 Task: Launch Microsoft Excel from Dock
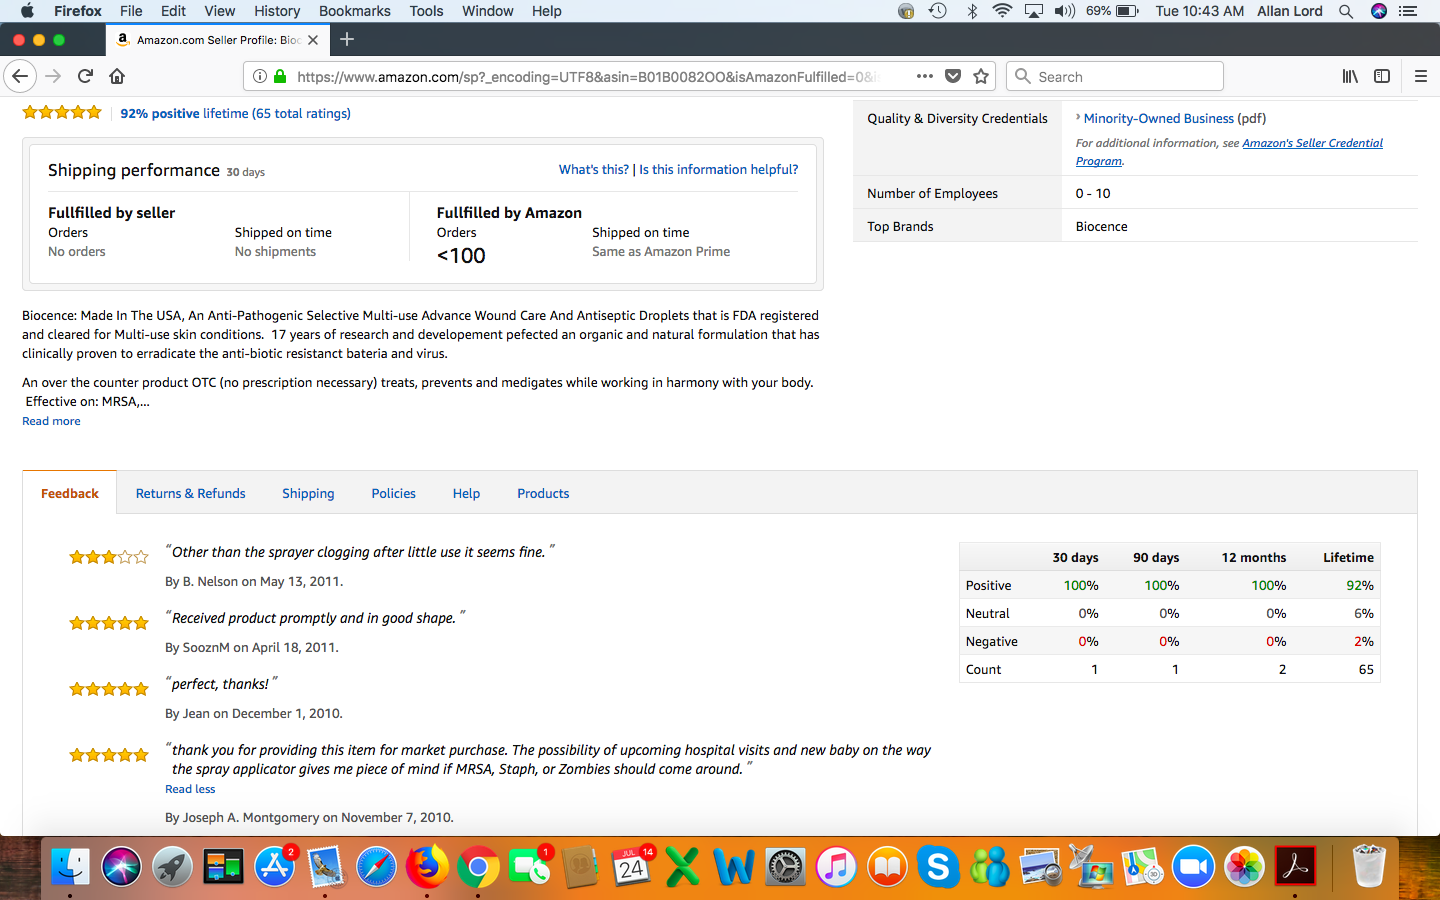coord(683,866)
